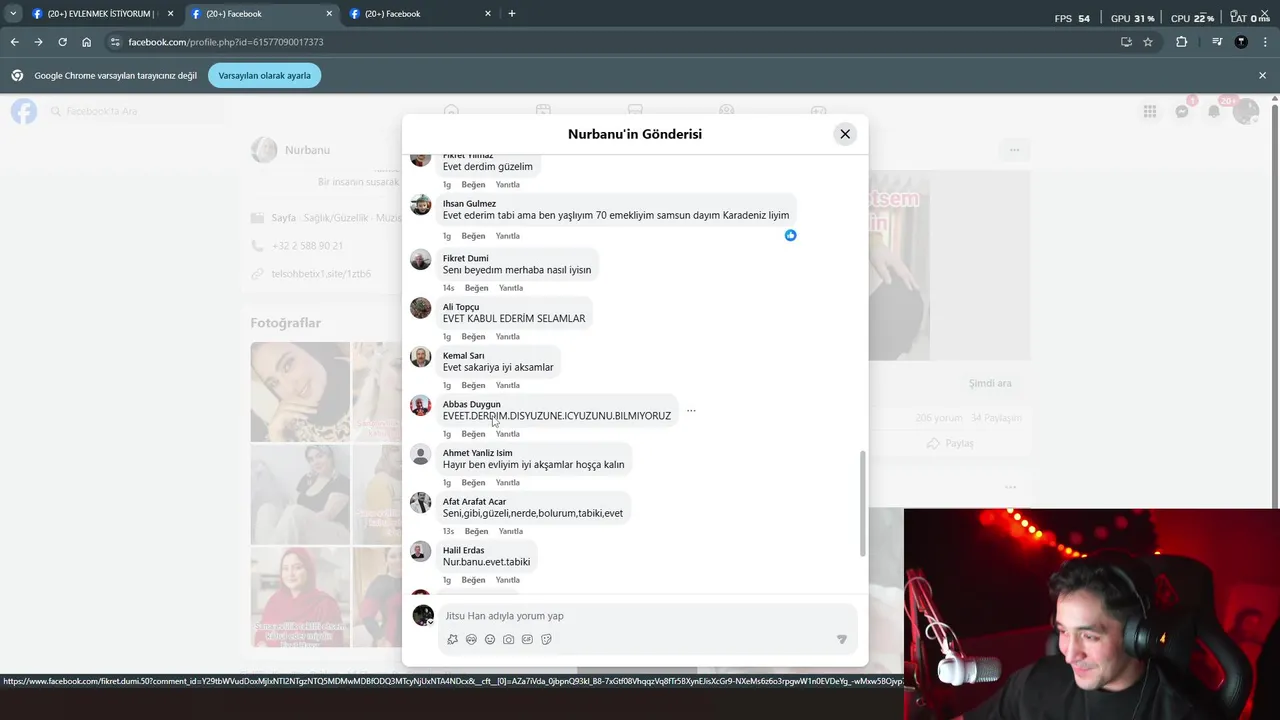Open Facebook menu grid icon

click(1150, 111)
